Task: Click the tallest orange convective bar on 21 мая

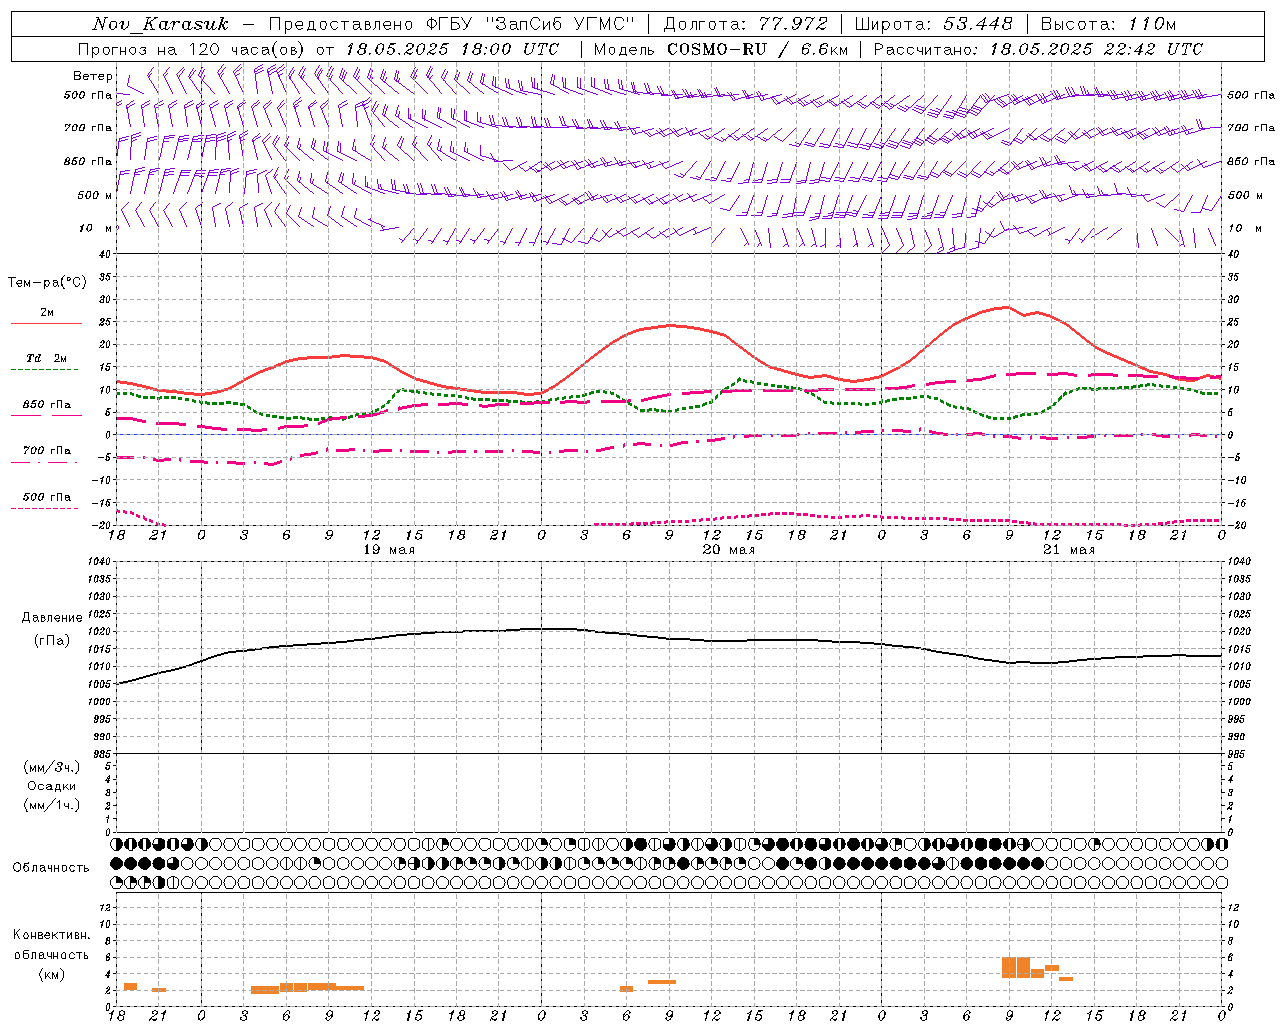Action: (1016, 967)
